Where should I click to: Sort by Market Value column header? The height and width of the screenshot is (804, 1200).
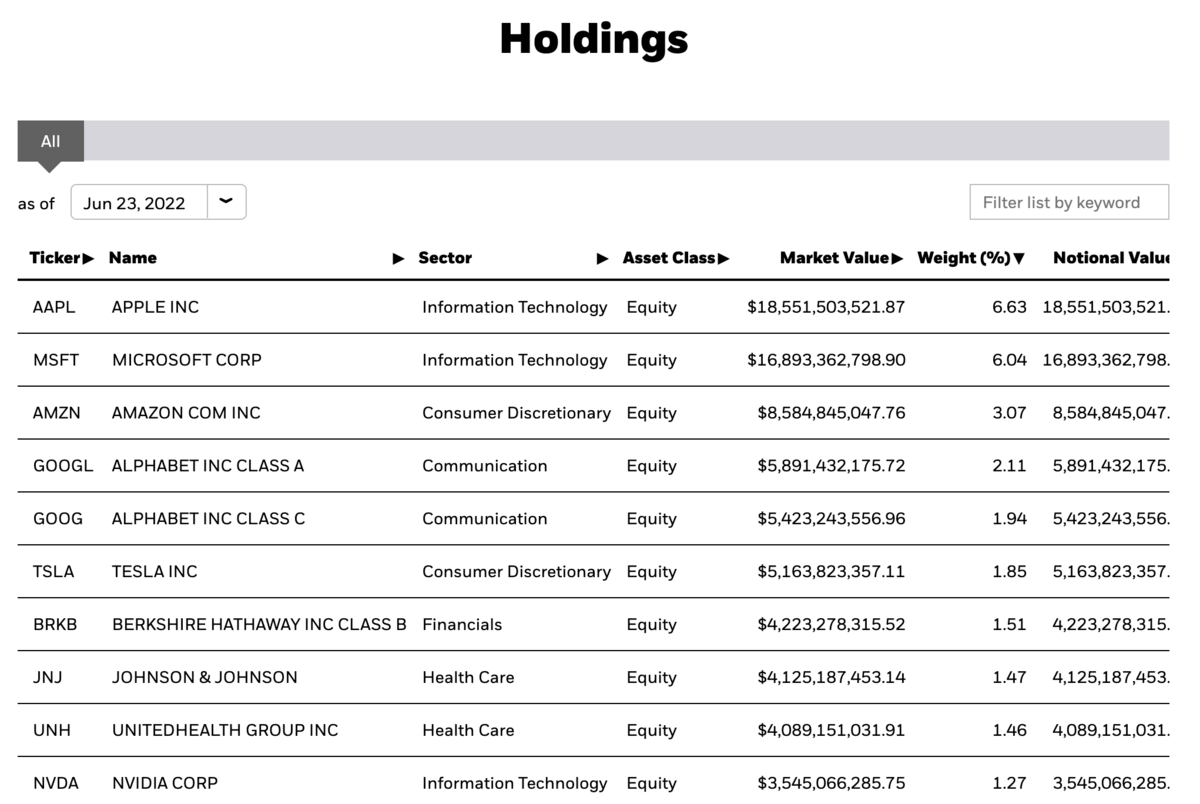841,258
